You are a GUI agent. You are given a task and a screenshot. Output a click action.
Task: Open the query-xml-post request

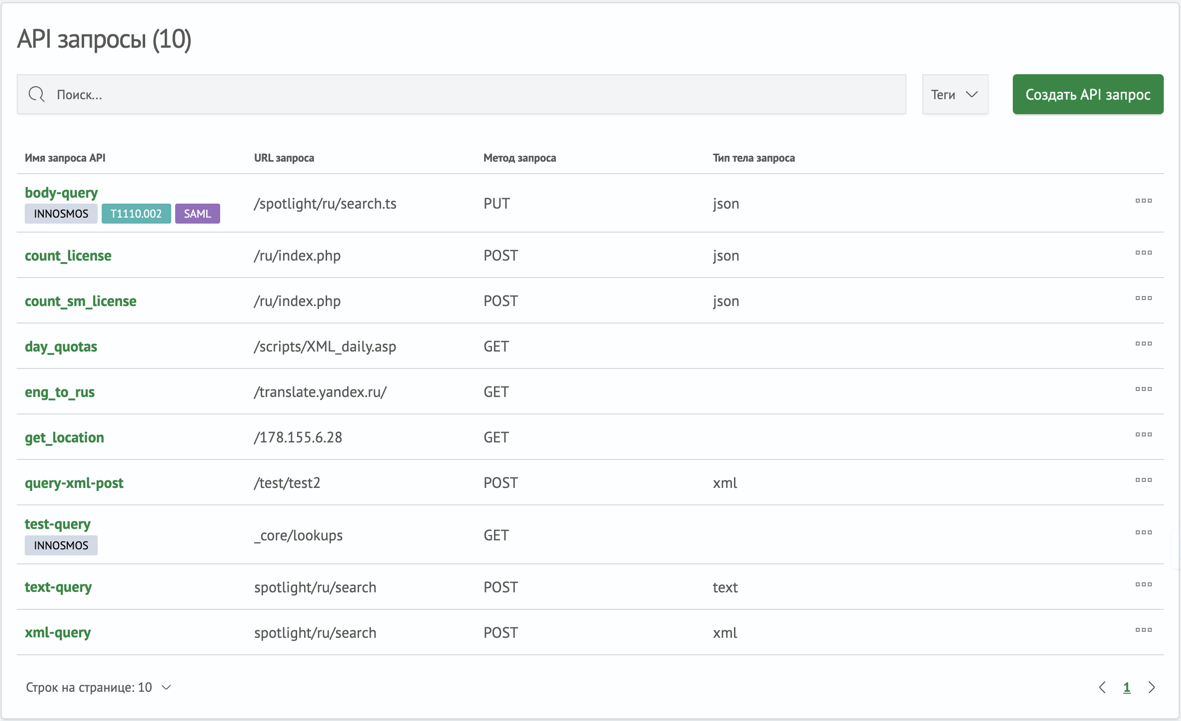pos(74,483)
